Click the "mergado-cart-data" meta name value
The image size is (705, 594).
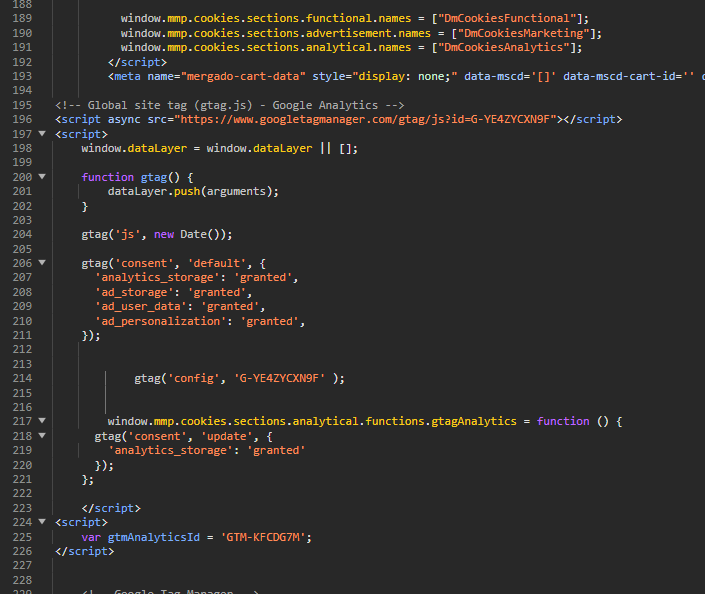point(243,76)
